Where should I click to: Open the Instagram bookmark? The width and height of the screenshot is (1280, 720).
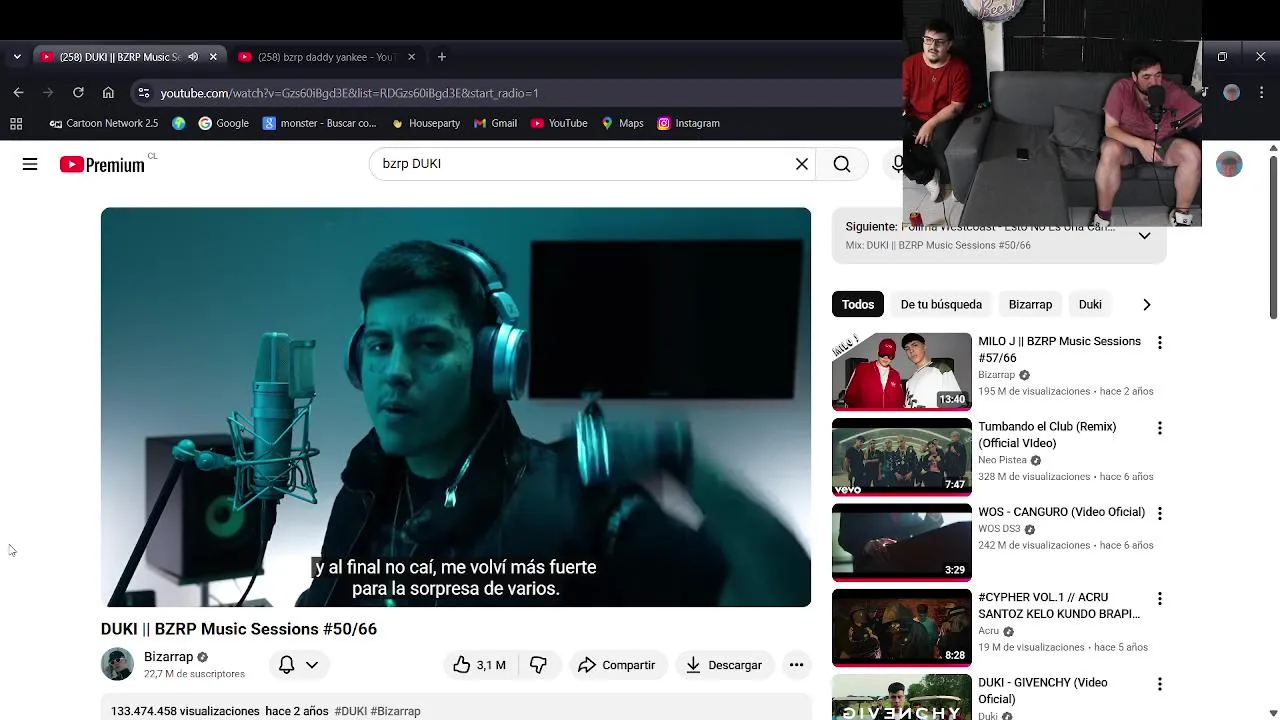[x=688, y=123]
